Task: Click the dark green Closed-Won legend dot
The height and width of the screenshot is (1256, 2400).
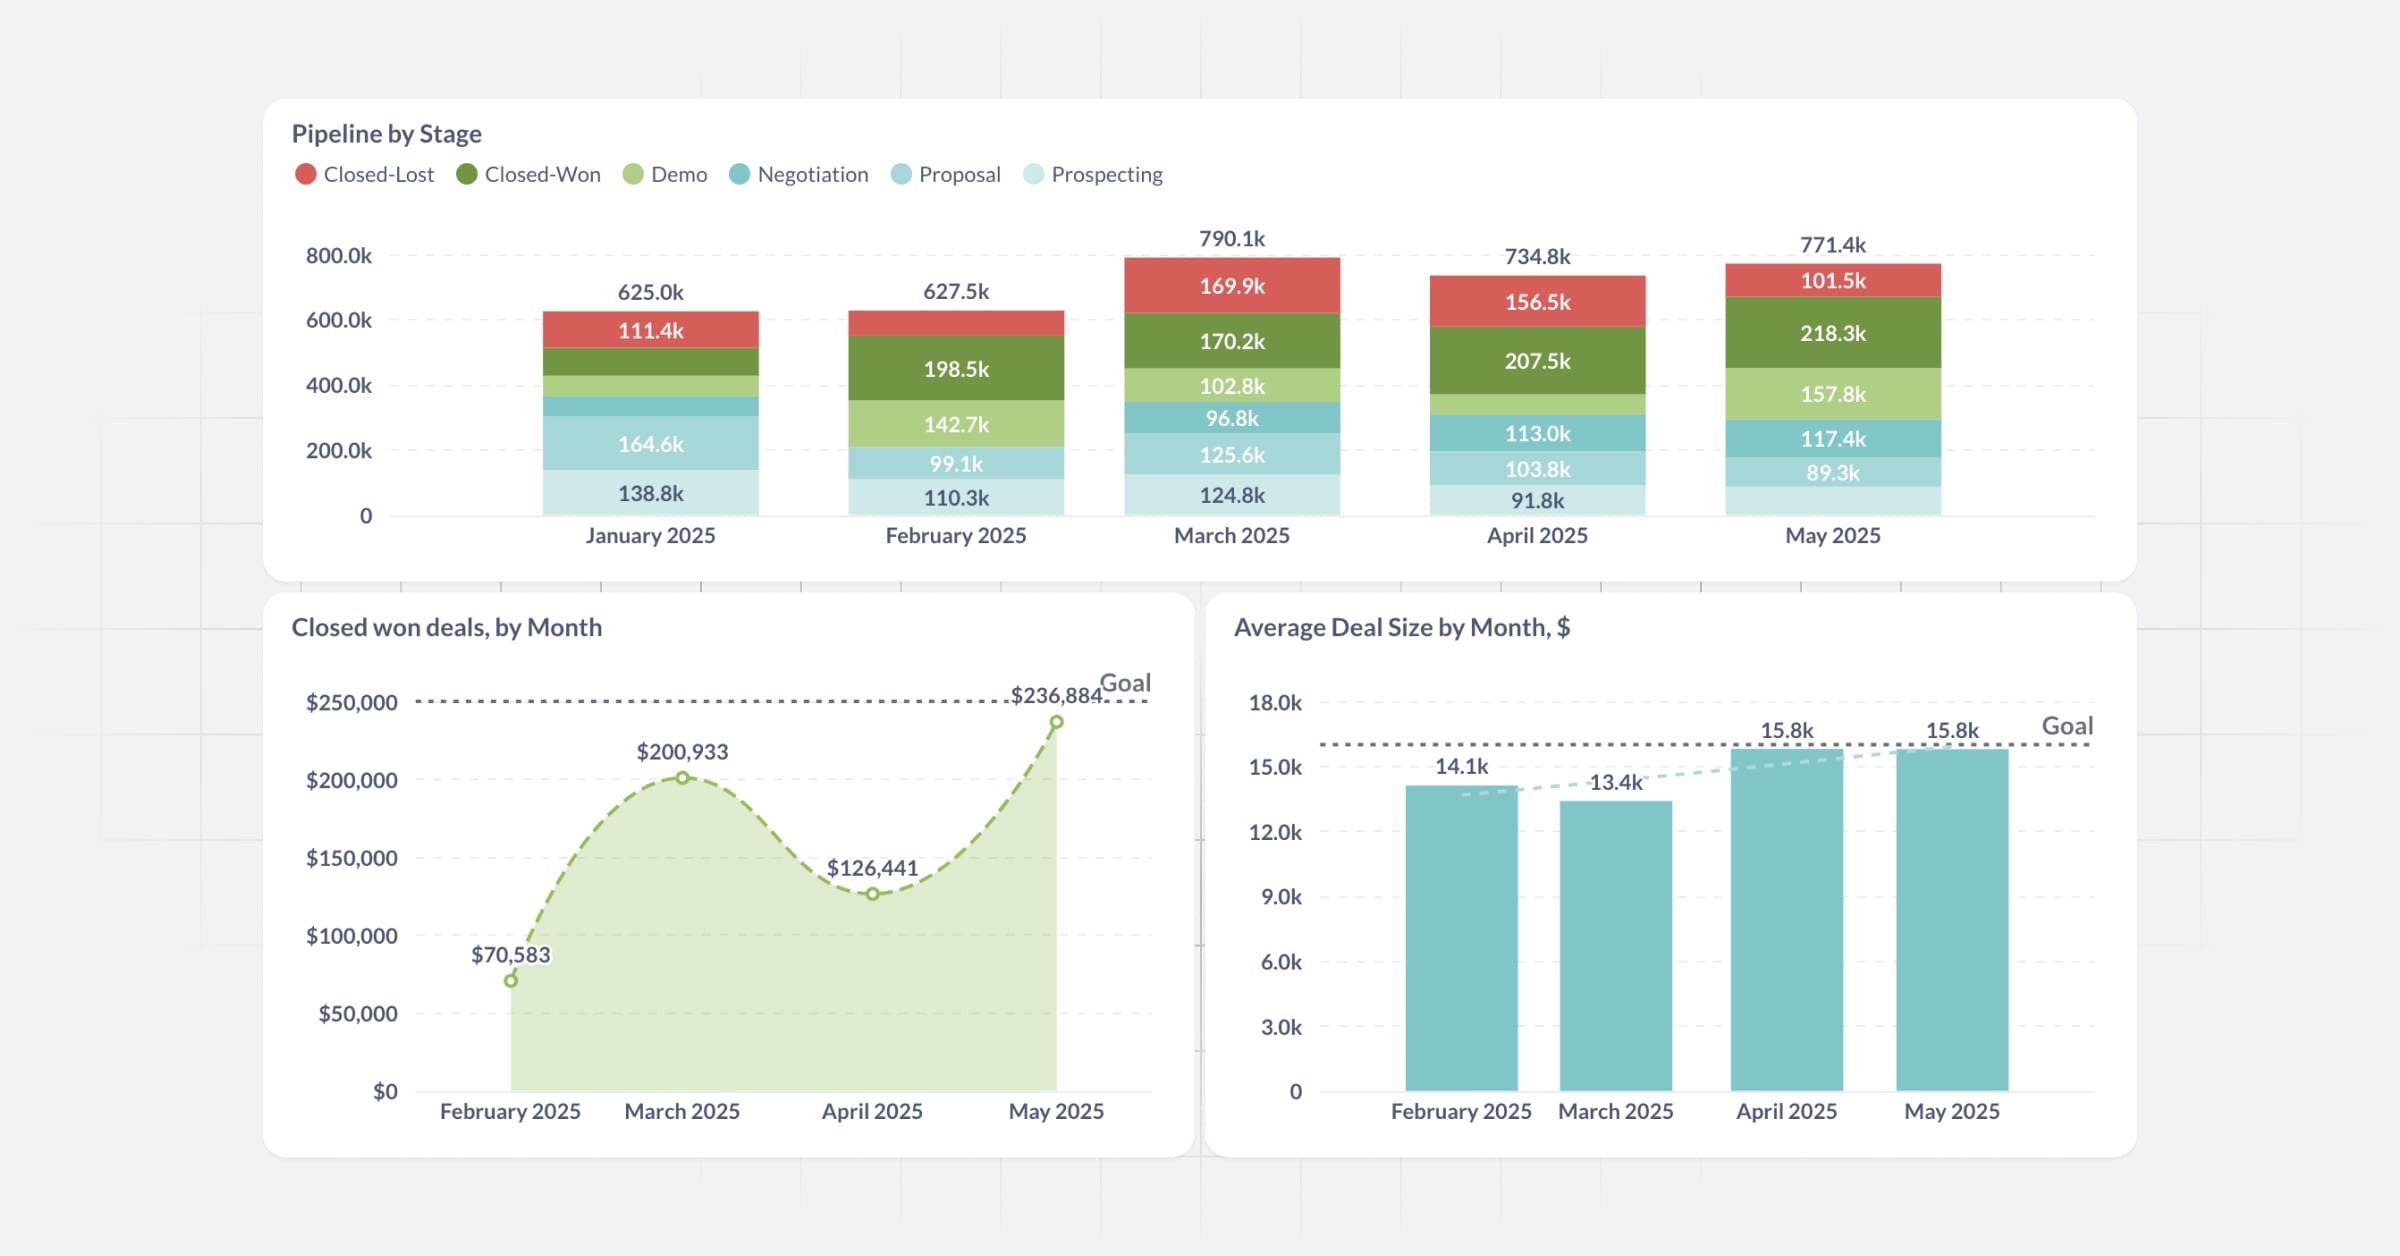Action: point(466,173)
